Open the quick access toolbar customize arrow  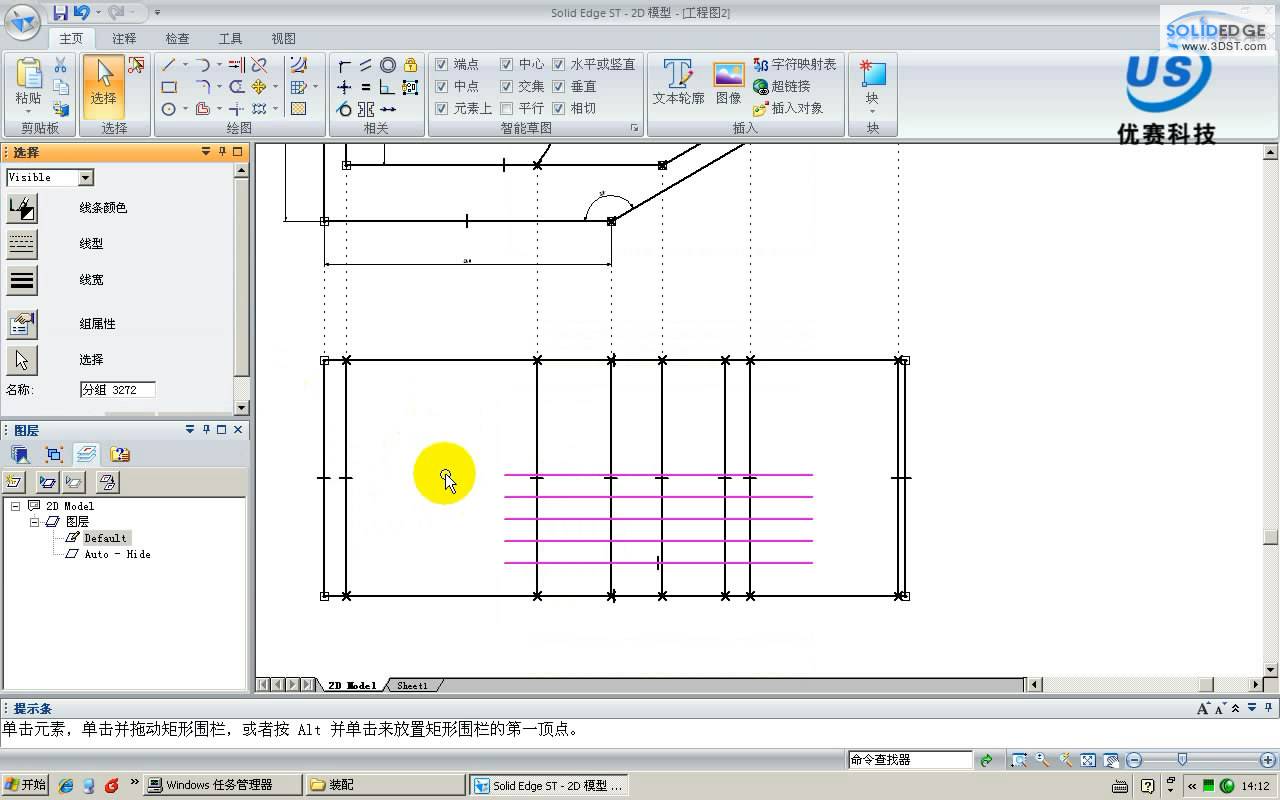click(x=157, y=13)
